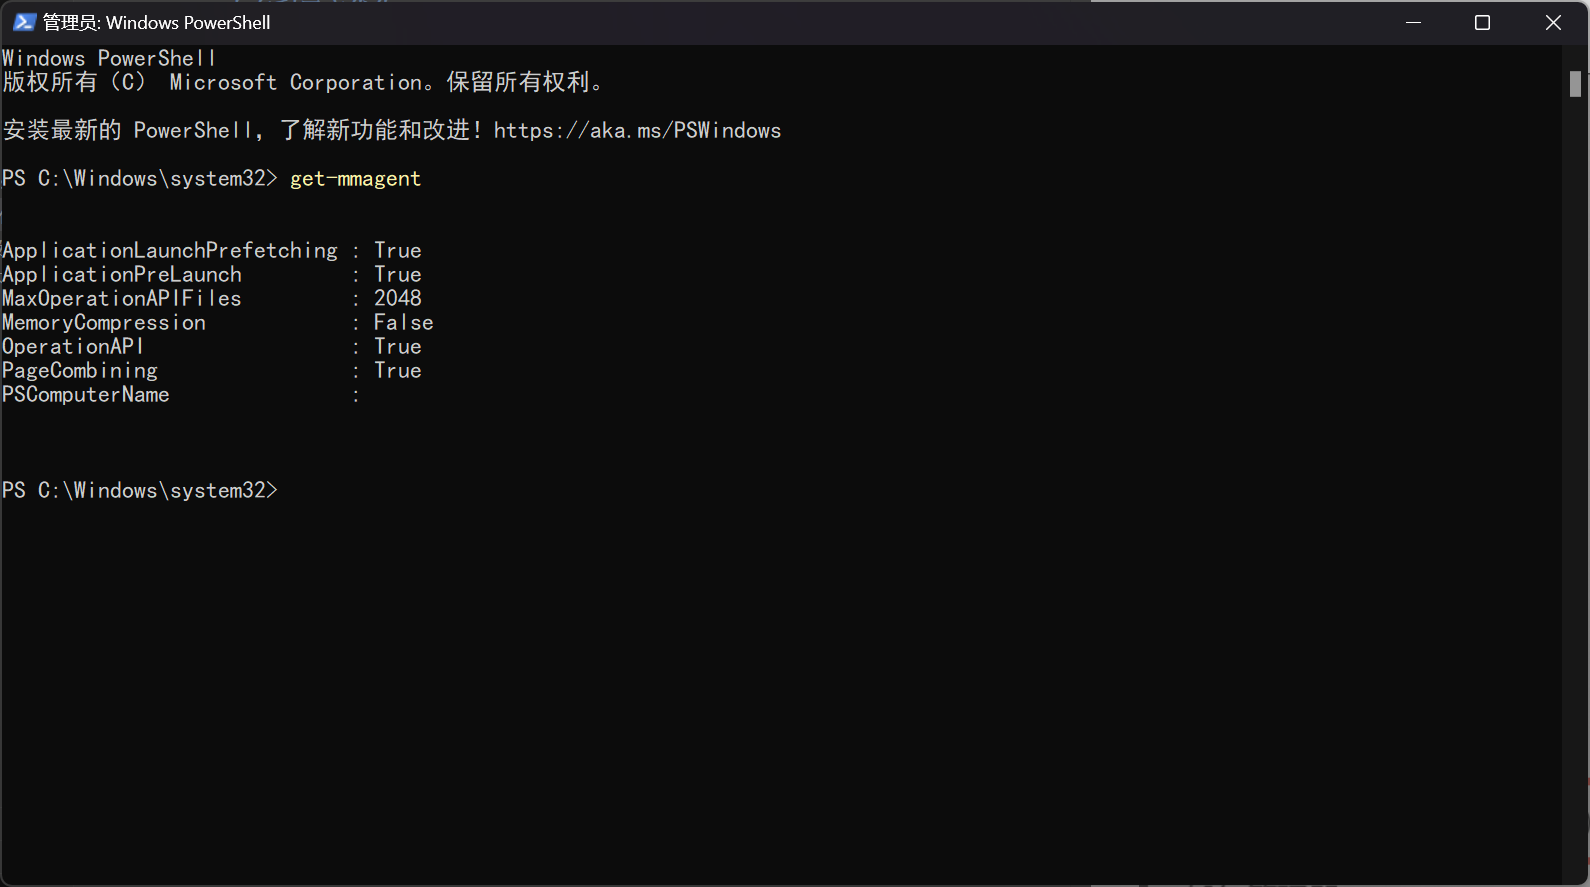This screenshot has height=887, width=1590.
Task: Click the 2048 value for MaxOperationAPIFiles
Action: click(x=397, y=299)
